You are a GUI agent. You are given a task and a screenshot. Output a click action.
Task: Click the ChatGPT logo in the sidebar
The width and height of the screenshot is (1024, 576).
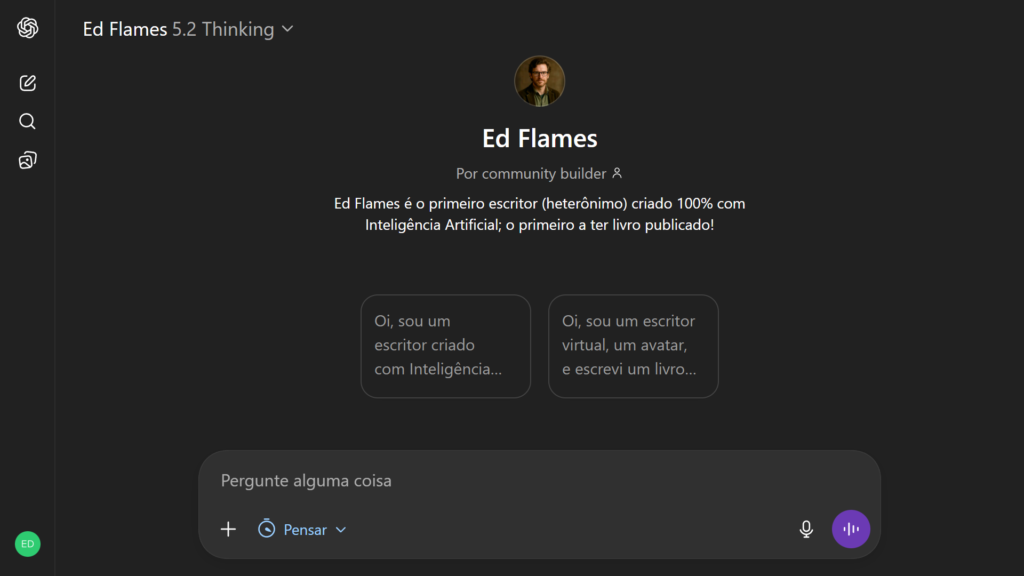point(27,28)
